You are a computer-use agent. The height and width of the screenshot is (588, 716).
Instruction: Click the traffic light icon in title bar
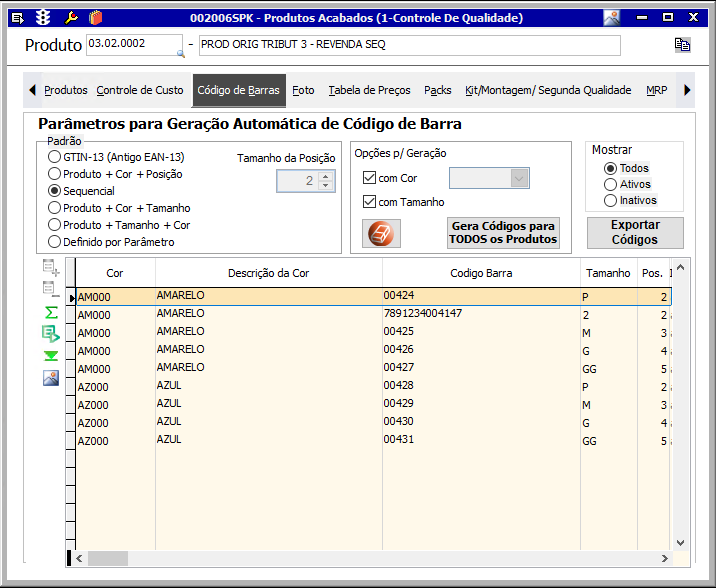point(43,18)
